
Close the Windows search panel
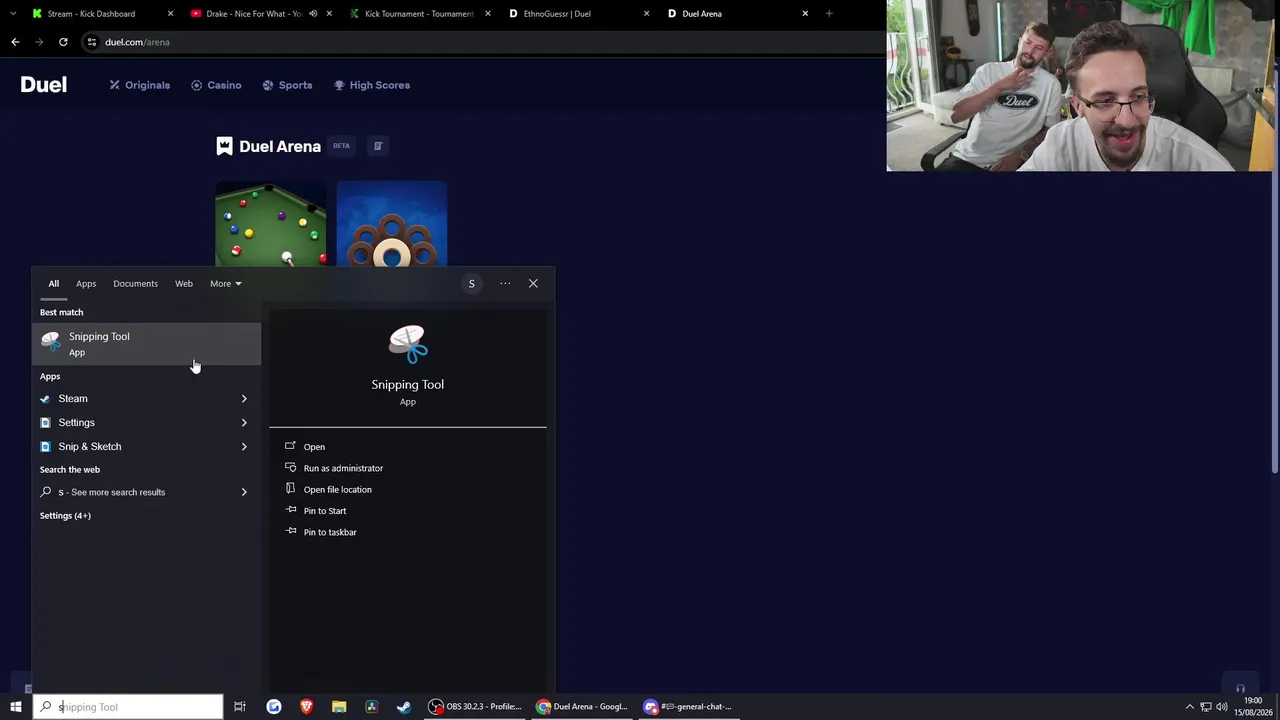point(533,284)
